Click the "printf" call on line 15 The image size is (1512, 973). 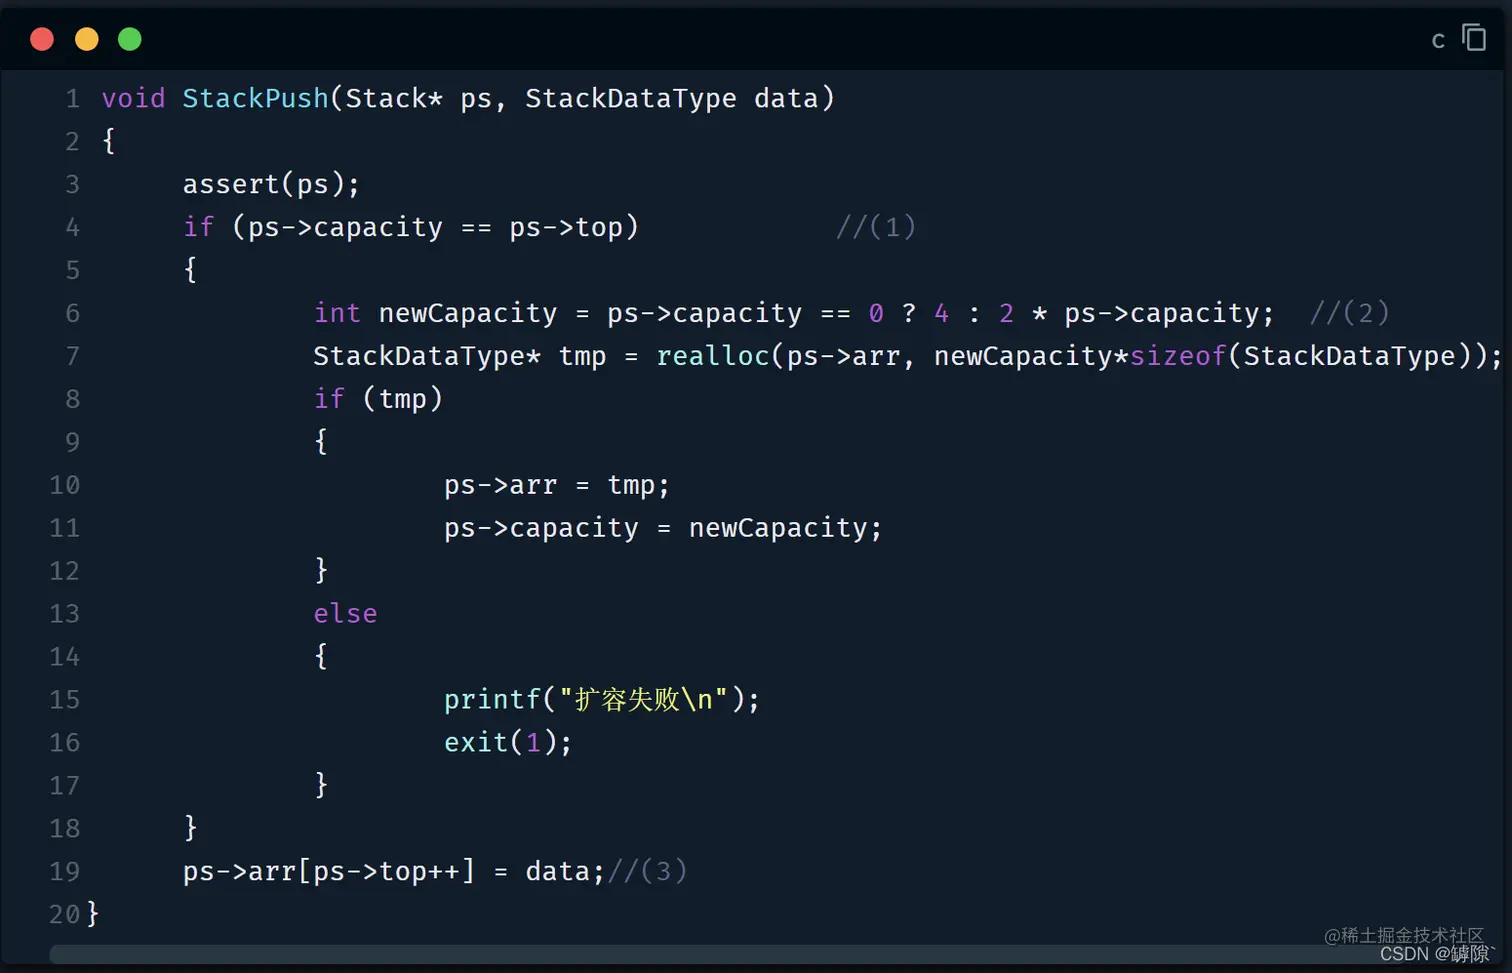tap(492, 699)
